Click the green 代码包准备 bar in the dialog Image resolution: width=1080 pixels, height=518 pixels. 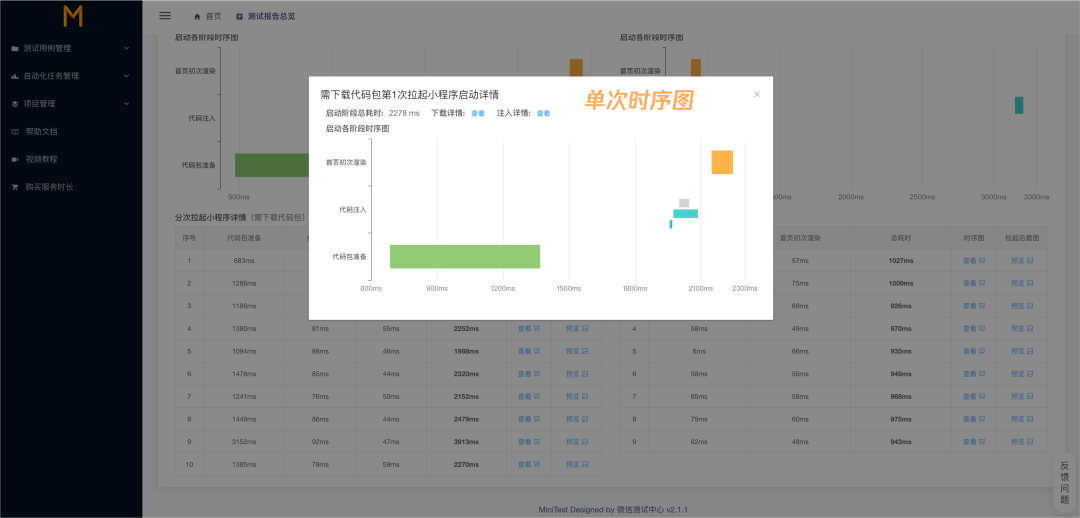coord(465,256)
